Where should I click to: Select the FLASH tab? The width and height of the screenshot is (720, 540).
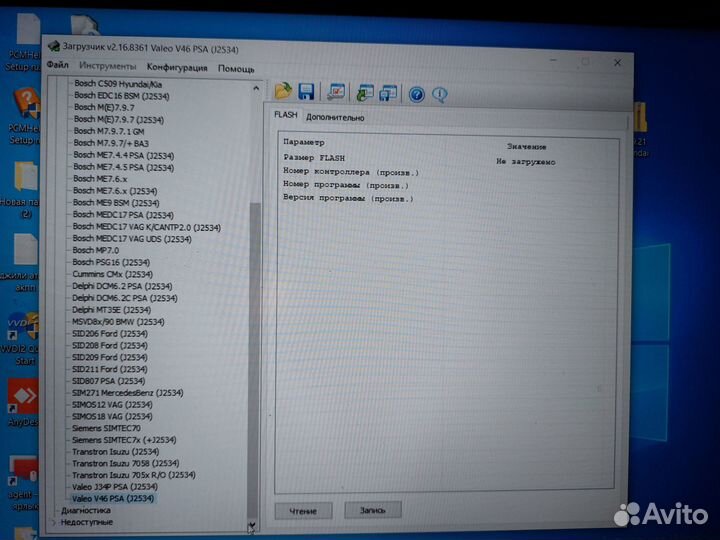click(286, 116)
